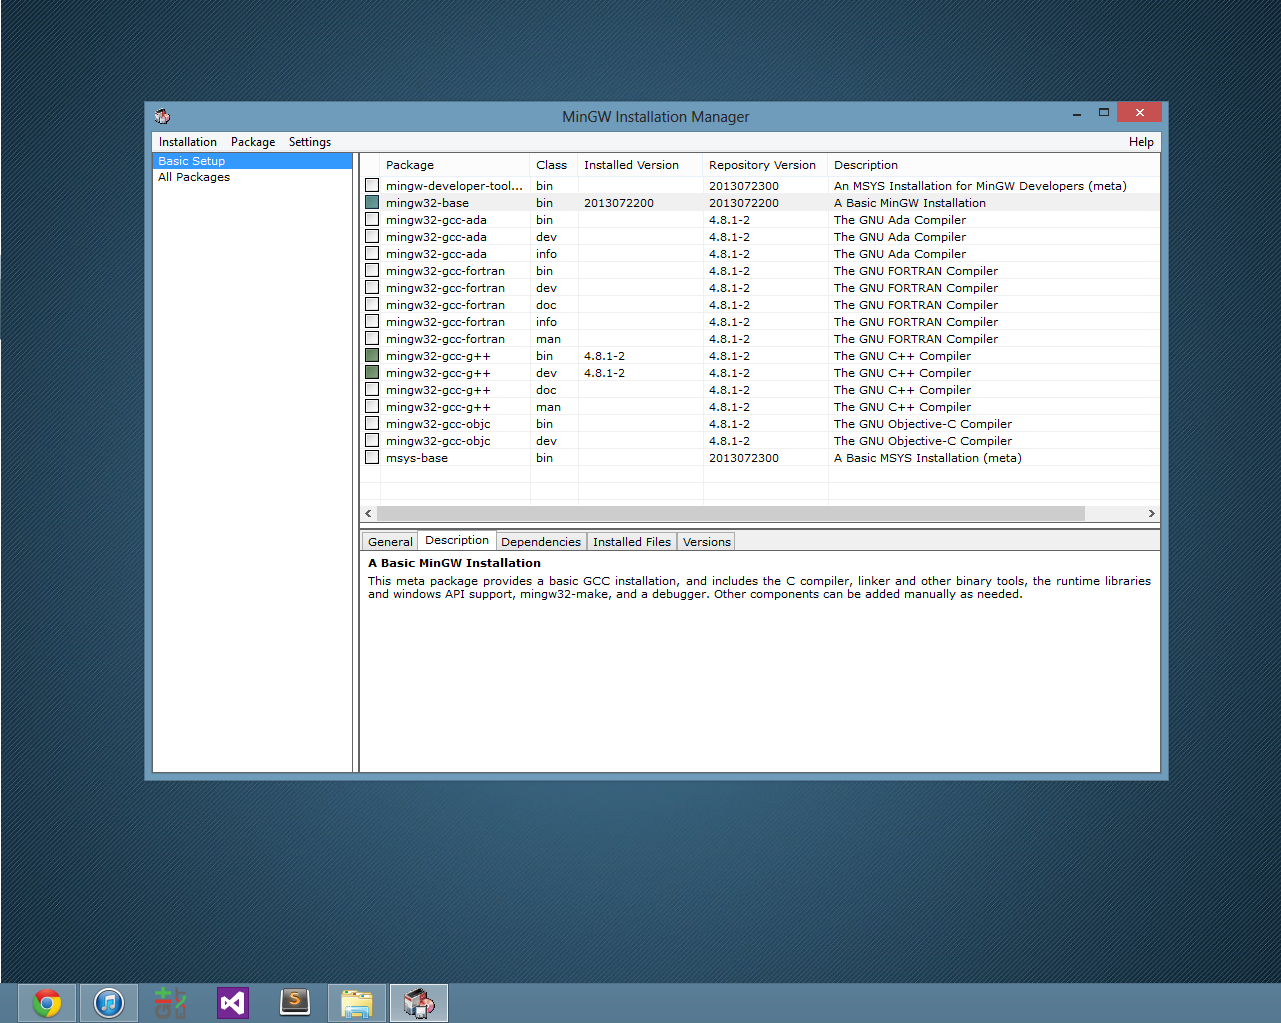Open the Installation menu
This screenshot has height=1023, width=1281.
point(188,142)
